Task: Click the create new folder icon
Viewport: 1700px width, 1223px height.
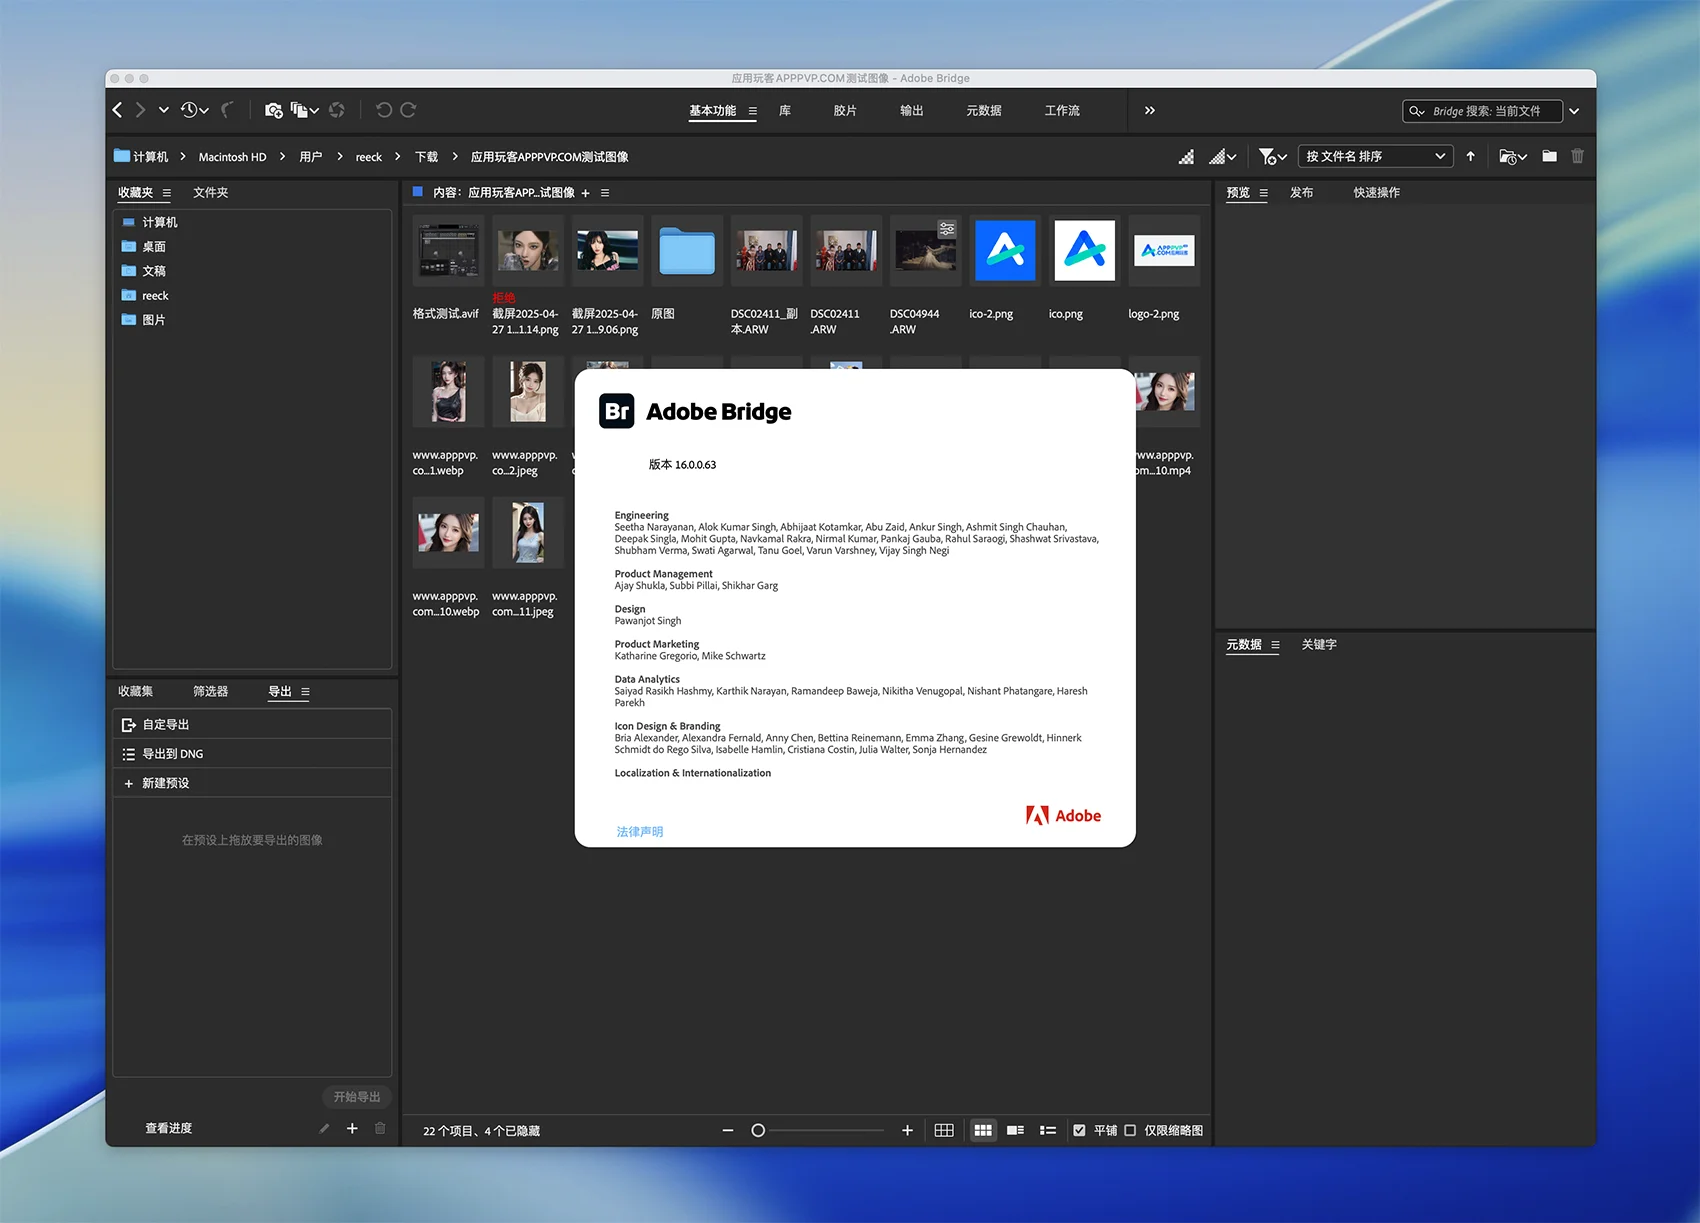Action: pos(1549,156)
